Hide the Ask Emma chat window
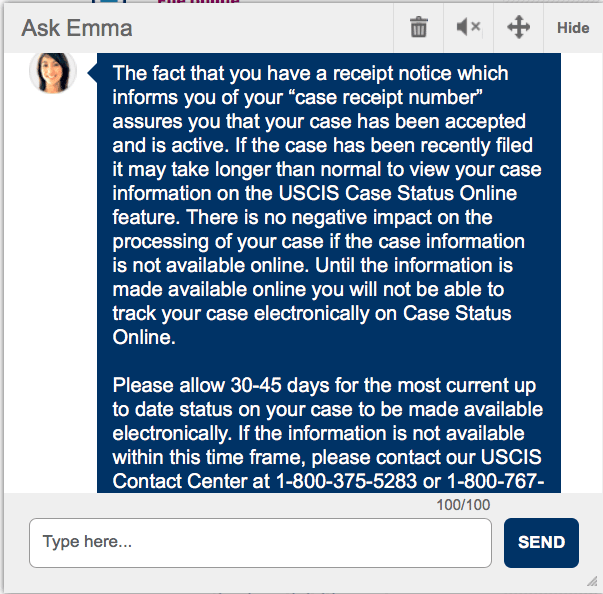The image size is (603, 594). [573, 28]
